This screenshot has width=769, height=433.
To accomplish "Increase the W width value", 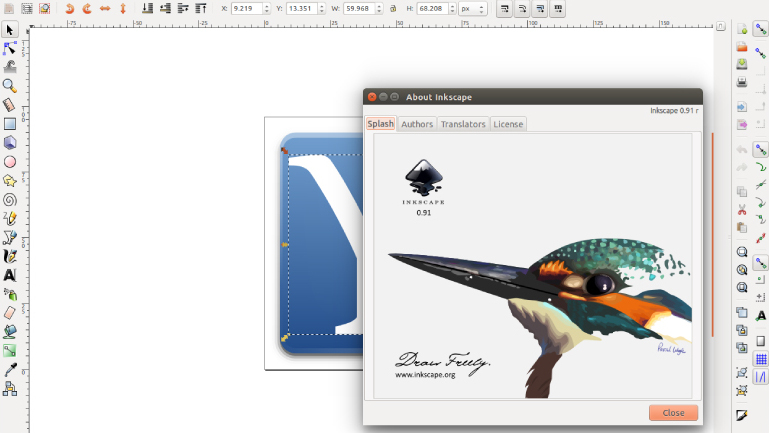I will click(379, 6).
